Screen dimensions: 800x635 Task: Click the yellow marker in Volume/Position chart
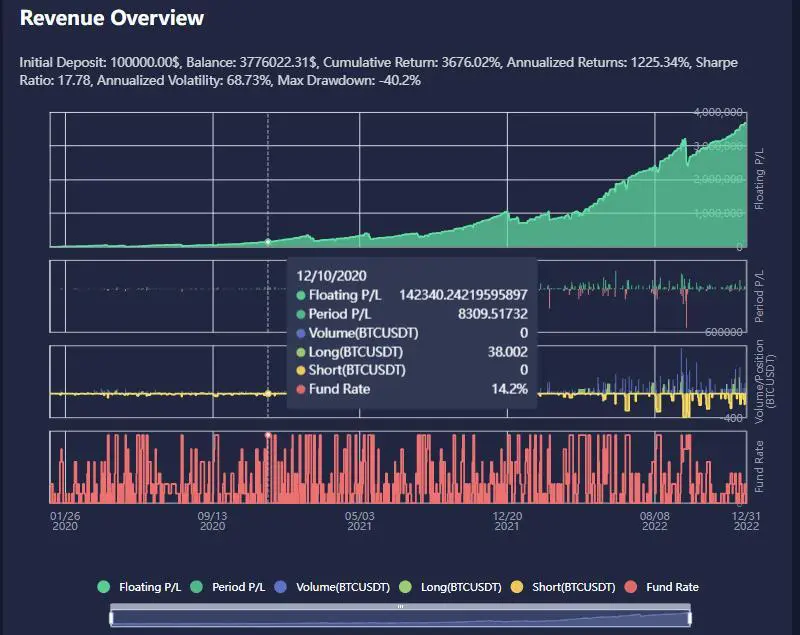268,393
